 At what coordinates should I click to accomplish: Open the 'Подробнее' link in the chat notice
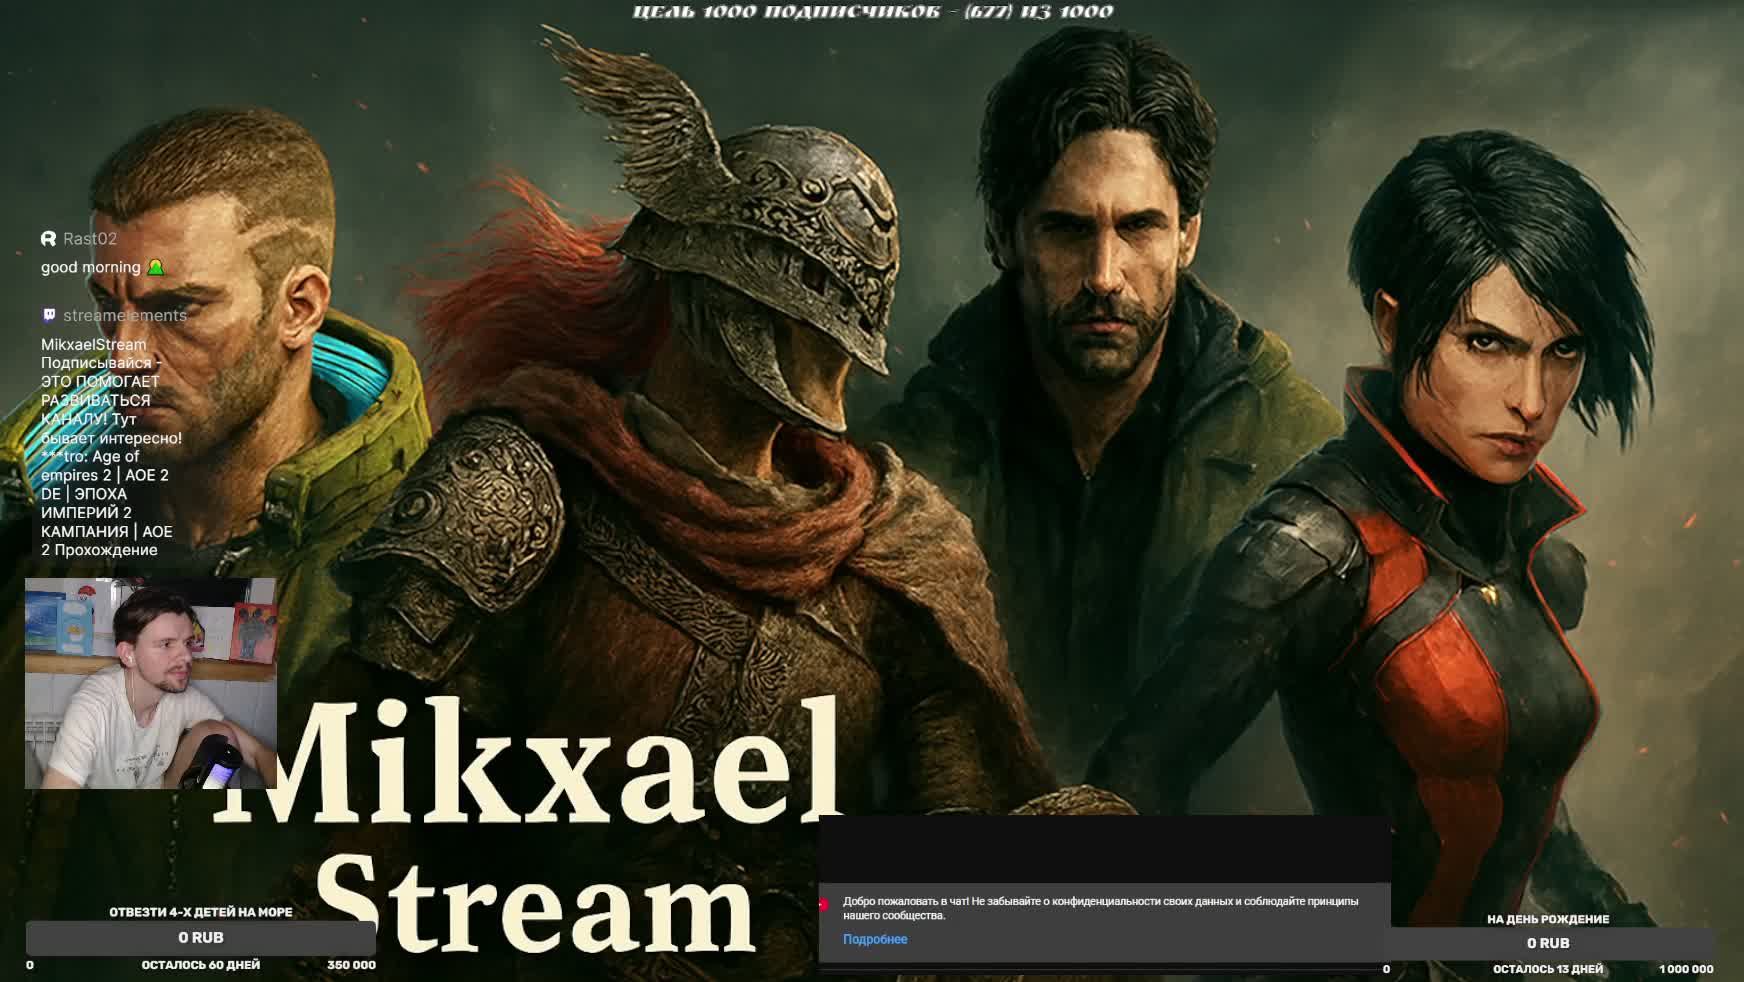click(875, 939)
